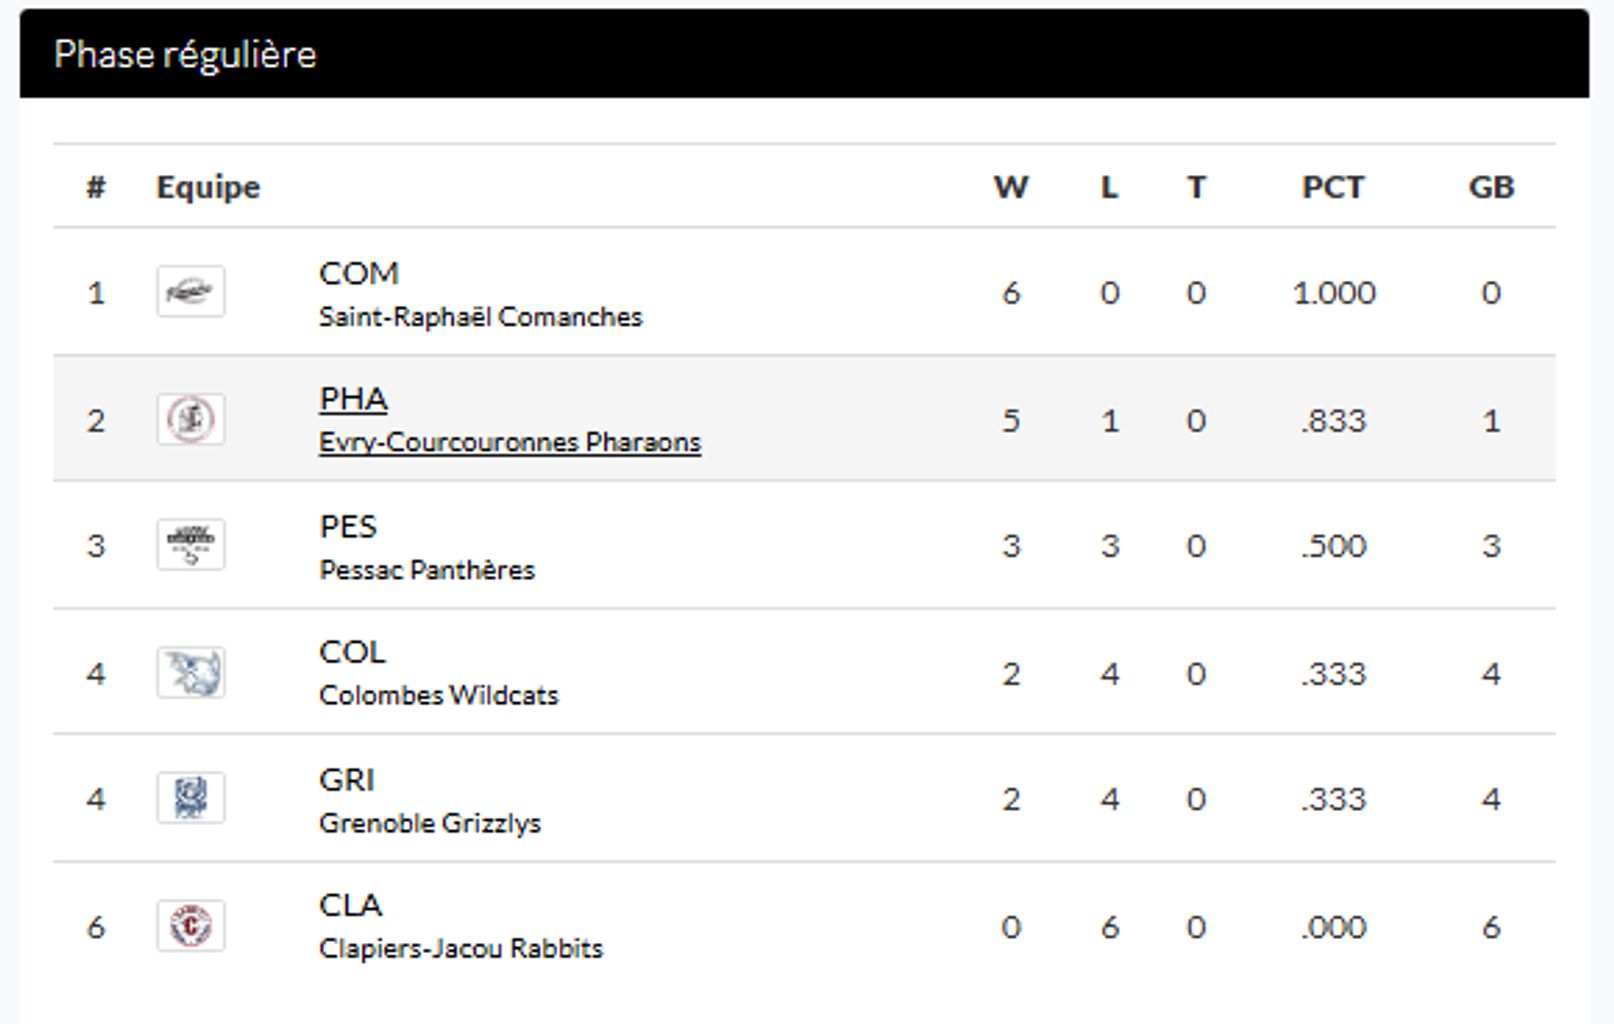1614x1024 pixels.
Task: Click the L column header
Action: 1109,187
